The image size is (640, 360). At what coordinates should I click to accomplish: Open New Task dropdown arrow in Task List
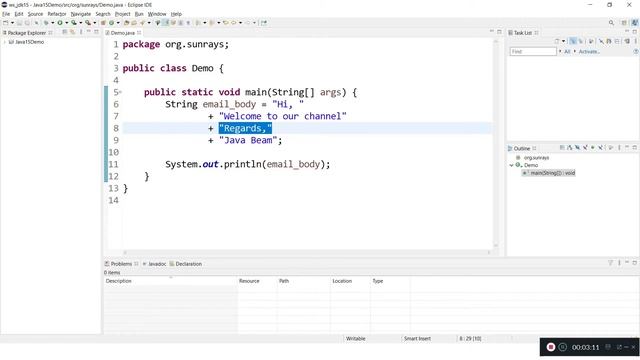click(563, 41)
